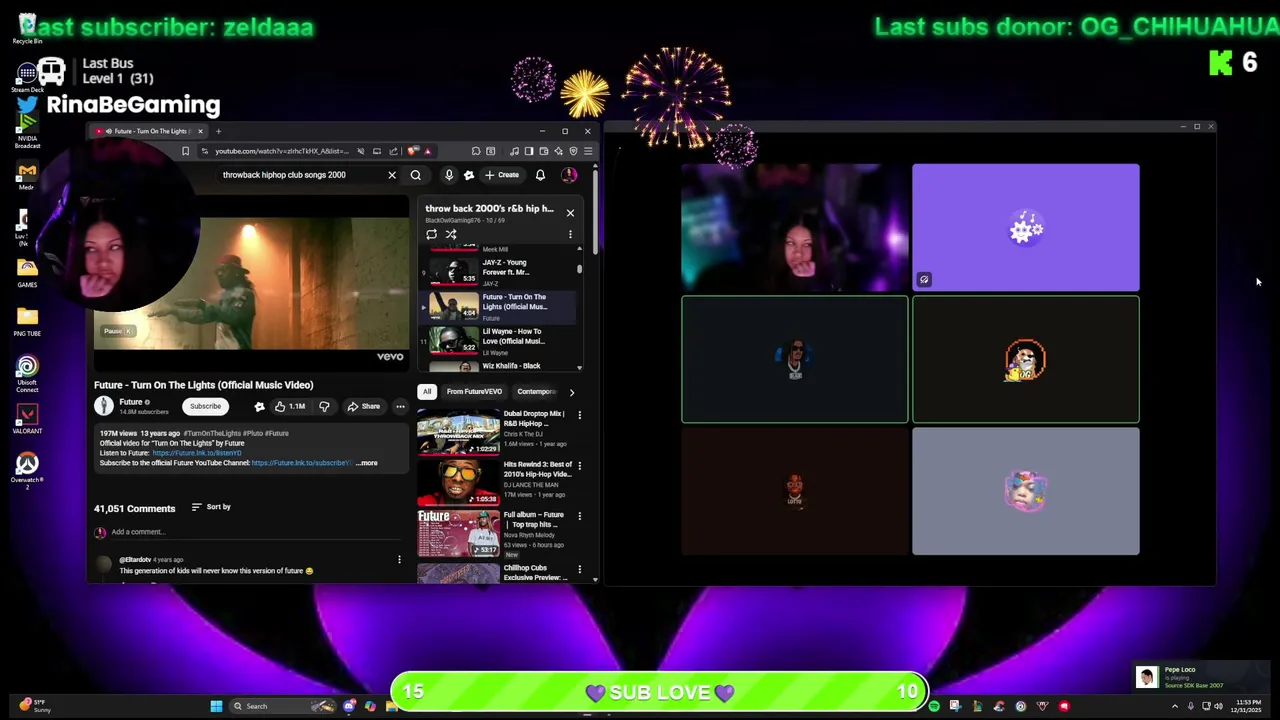
Task: Open the Future.lnk.to/subscribeYD link
Action: click(x=301, y=463)
